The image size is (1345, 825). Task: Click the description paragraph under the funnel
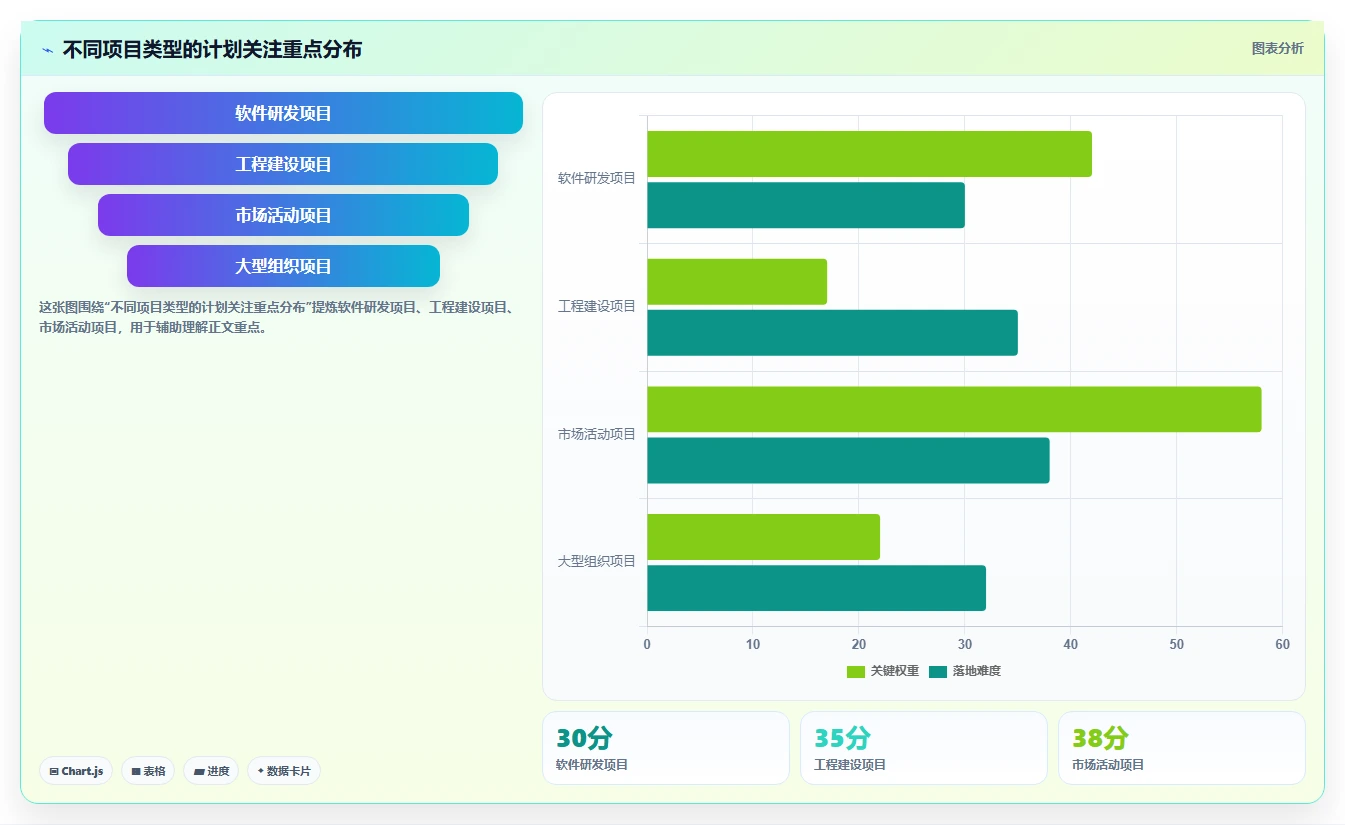(277, 317)
